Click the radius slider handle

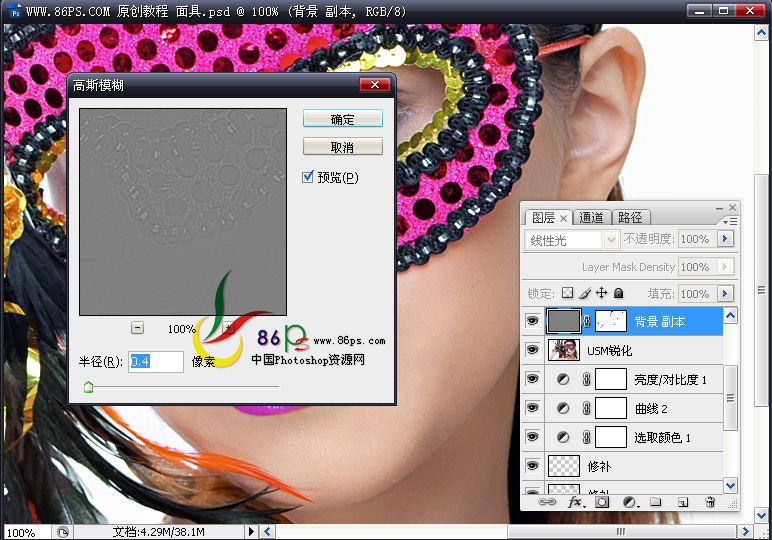(88, 386)
